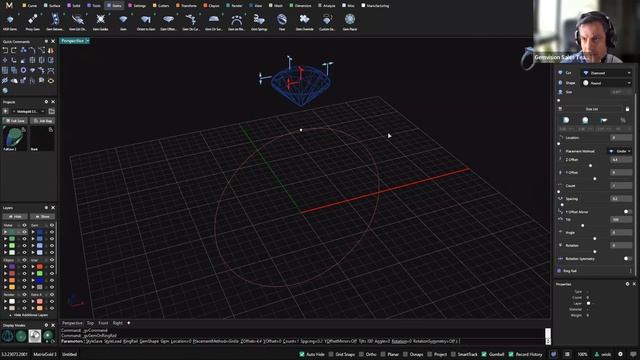Click the Show button in Layers
Viewport: 640px width, 360px height.
[42, 216]
